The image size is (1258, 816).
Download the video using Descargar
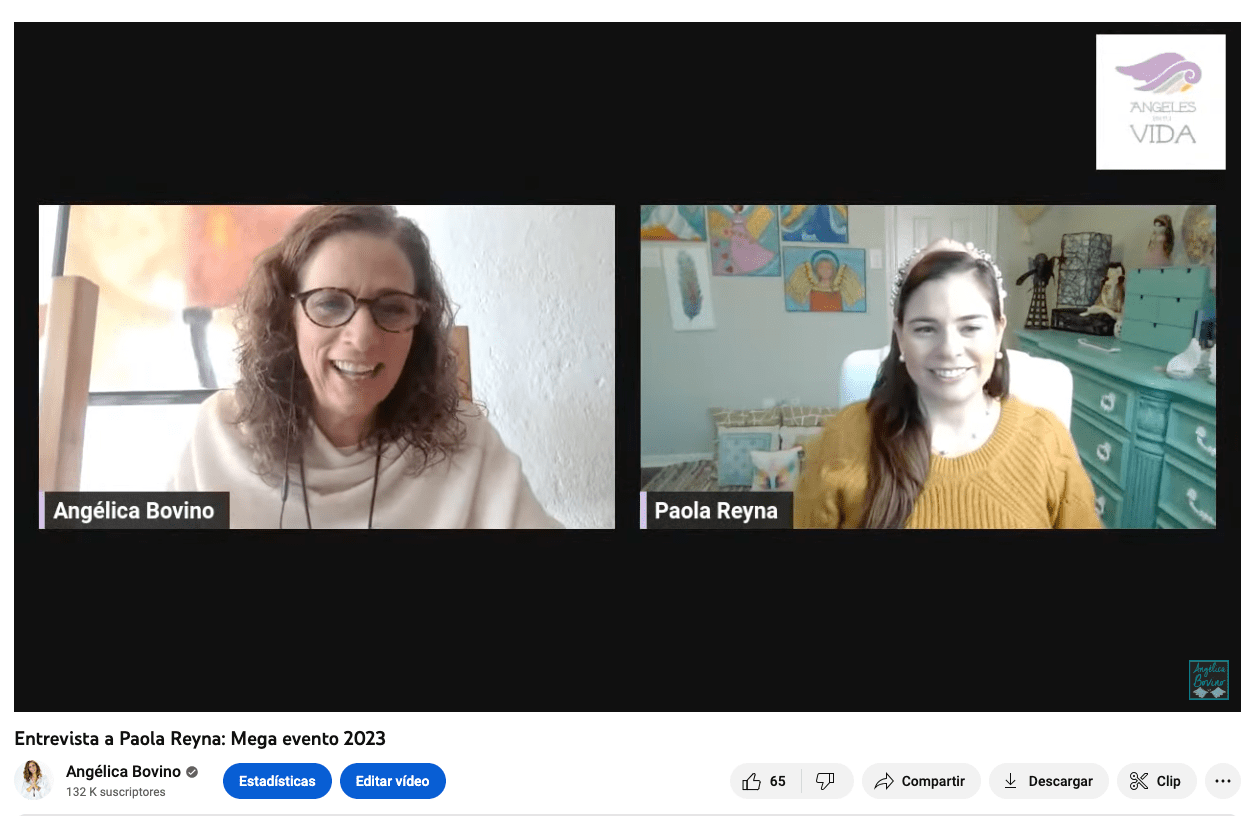tap(1048, 781)
